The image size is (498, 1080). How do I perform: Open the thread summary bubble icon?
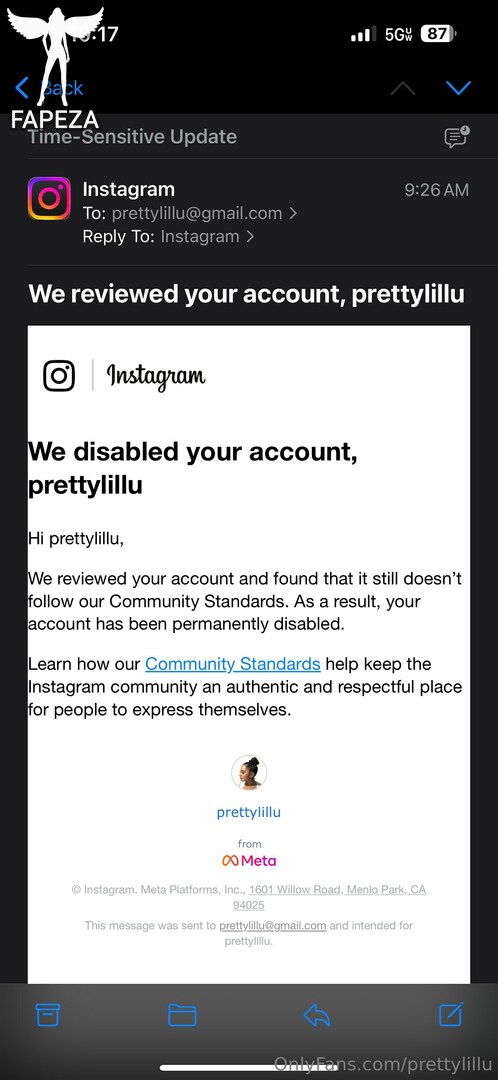(456, 136)
